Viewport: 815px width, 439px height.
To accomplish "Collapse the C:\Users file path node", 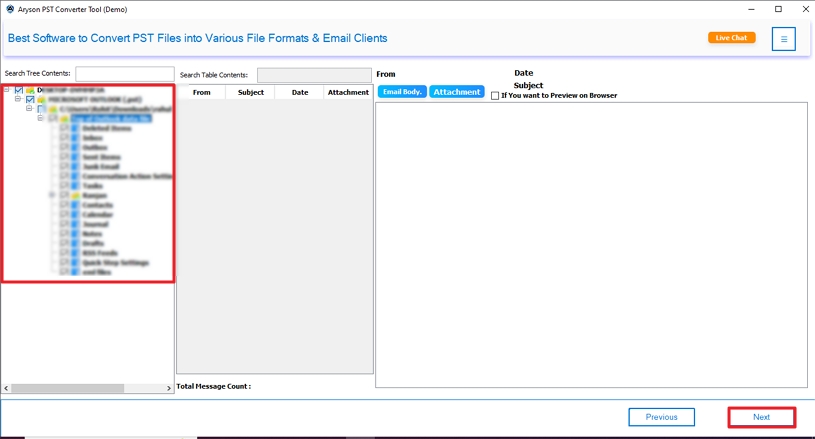I will click(30, 109).
